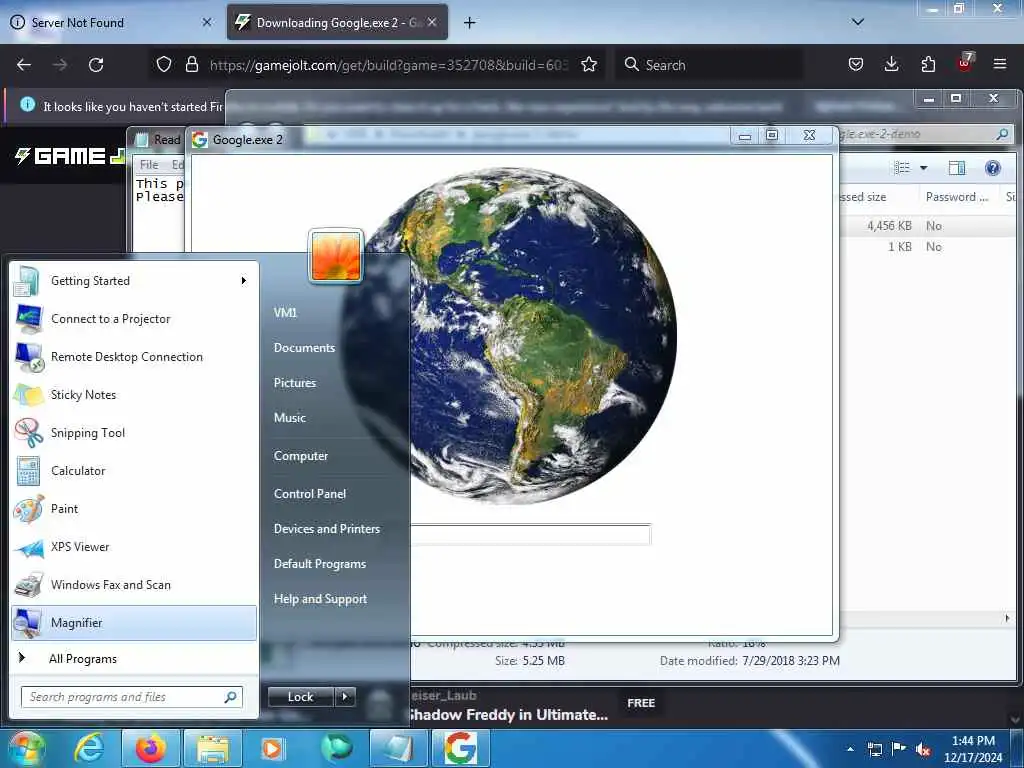Image resolution: width=1024 pixels, height=768 pixels.
Task: Launch Connect to a Projector
Action: click(134, 319)
